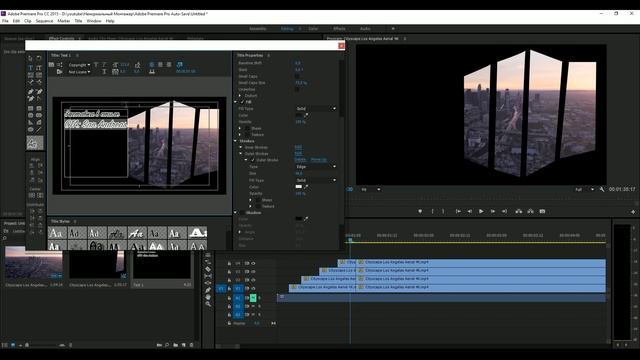640x360 pixels.
Task: Select the Rectangle shape tool in Titler
Action: click(31, 109)
